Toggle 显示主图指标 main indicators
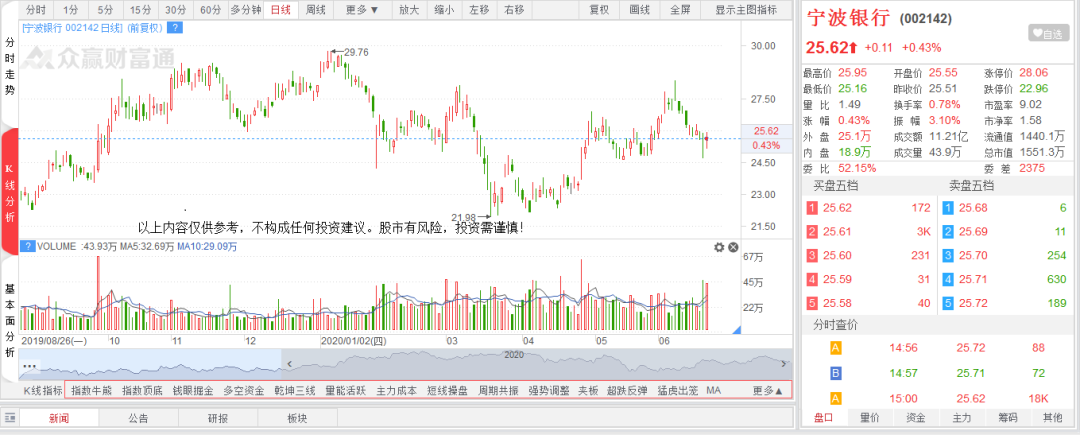The image size is (1080, 435). coord(746,10)
